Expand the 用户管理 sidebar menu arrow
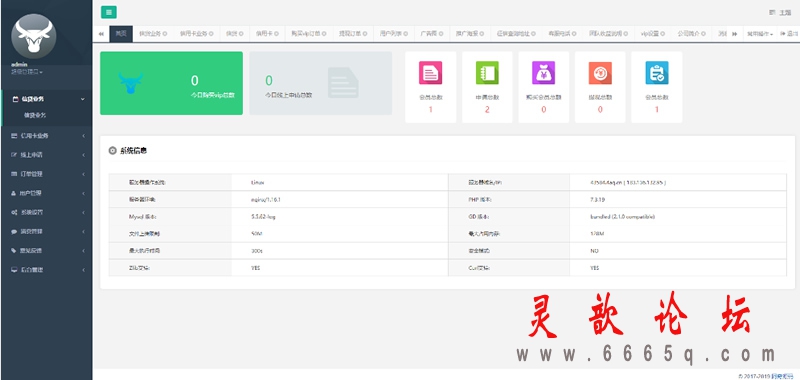Viewport: 800px width, 380px height. click(x=83, y=193)
